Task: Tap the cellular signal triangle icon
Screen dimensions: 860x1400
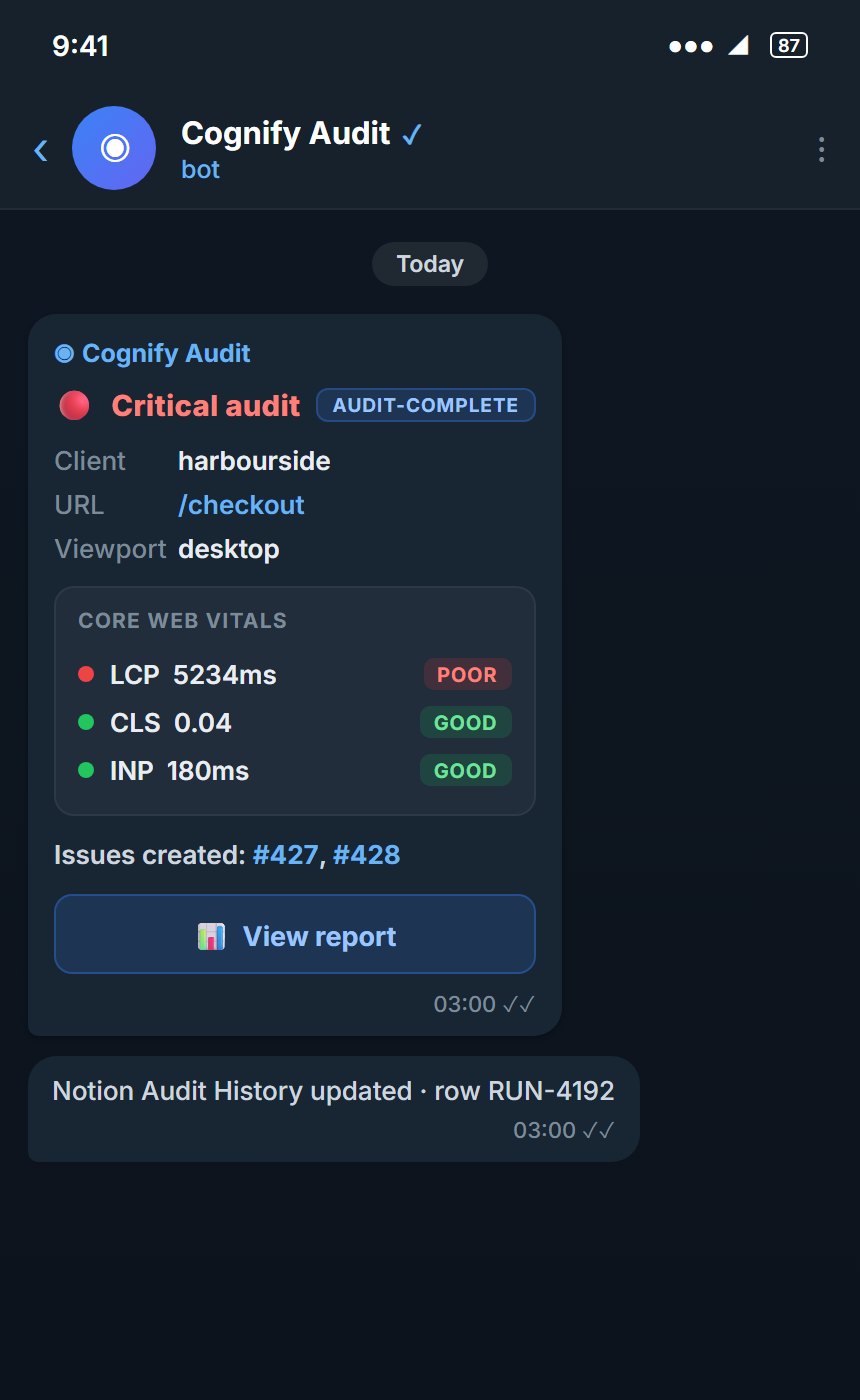Action: coord(738,45)
